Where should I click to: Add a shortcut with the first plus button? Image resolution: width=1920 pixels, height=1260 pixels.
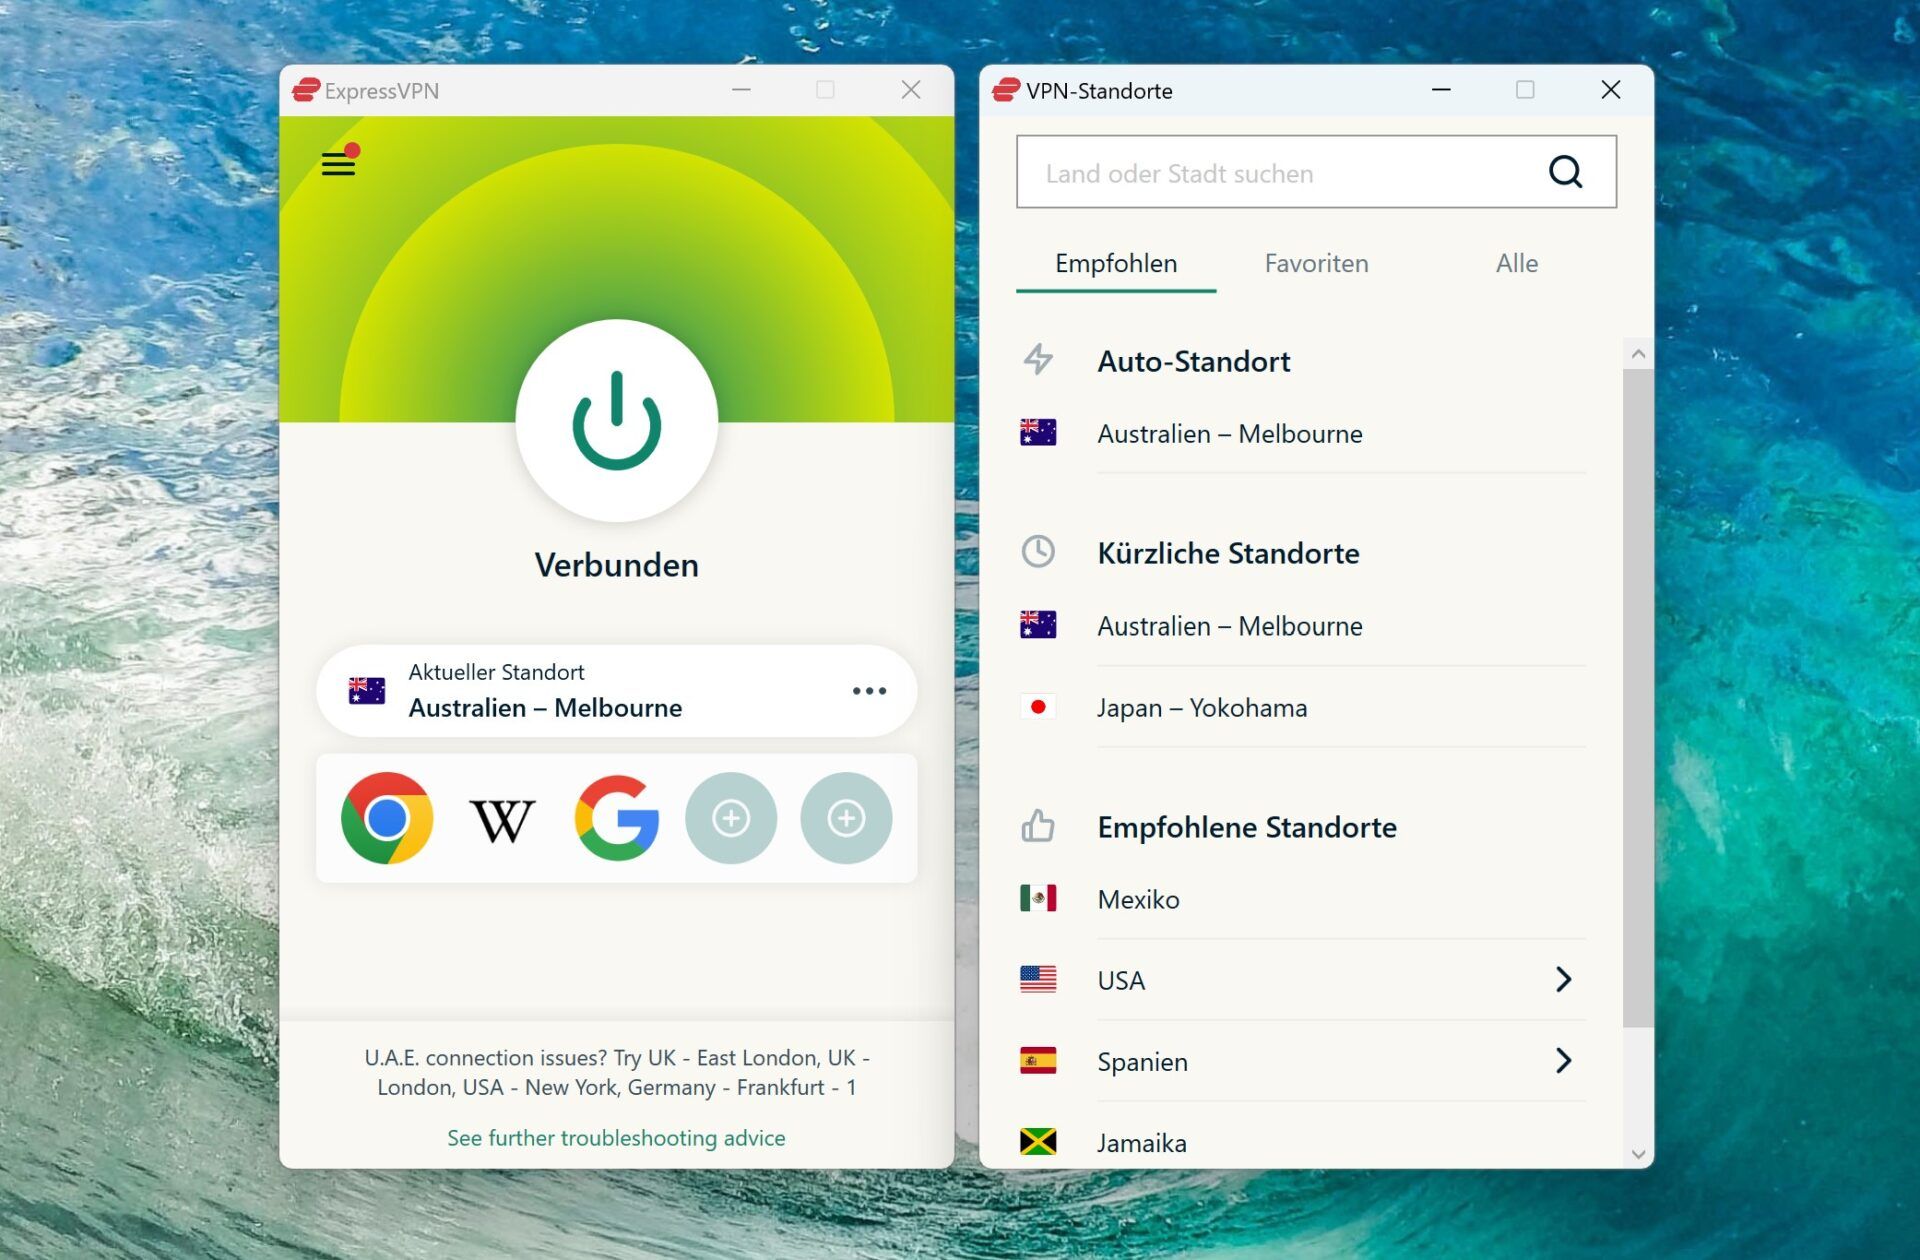731,818
